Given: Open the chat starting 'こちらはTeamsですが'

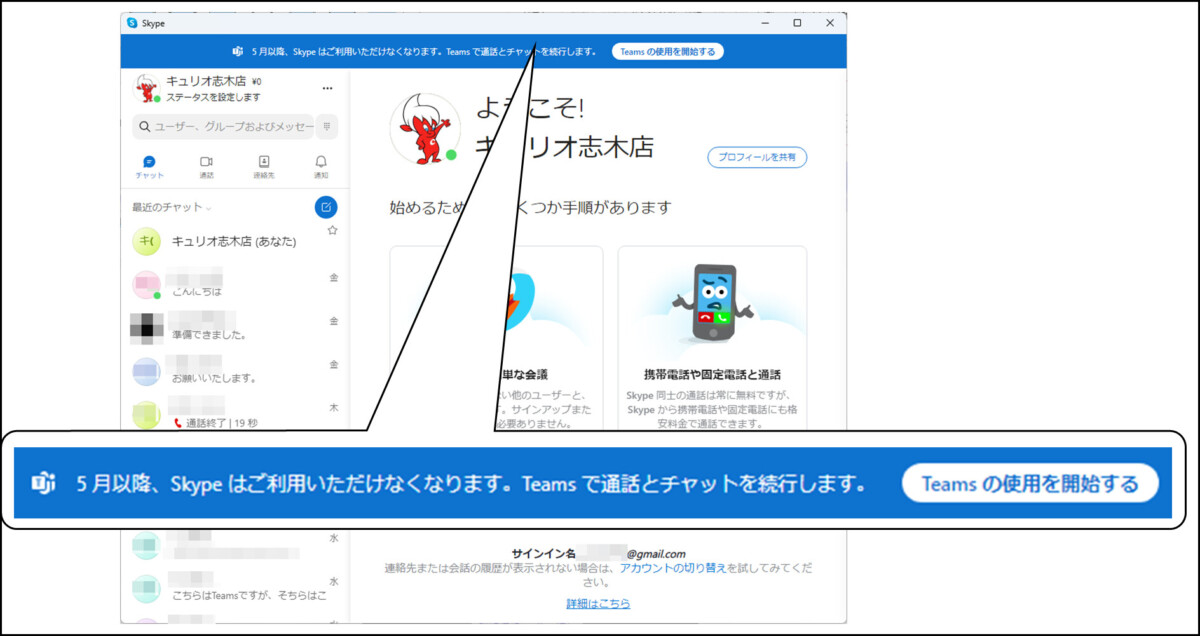Looking at the screenshot, I should pyautogui.click(x=235, y=589).
